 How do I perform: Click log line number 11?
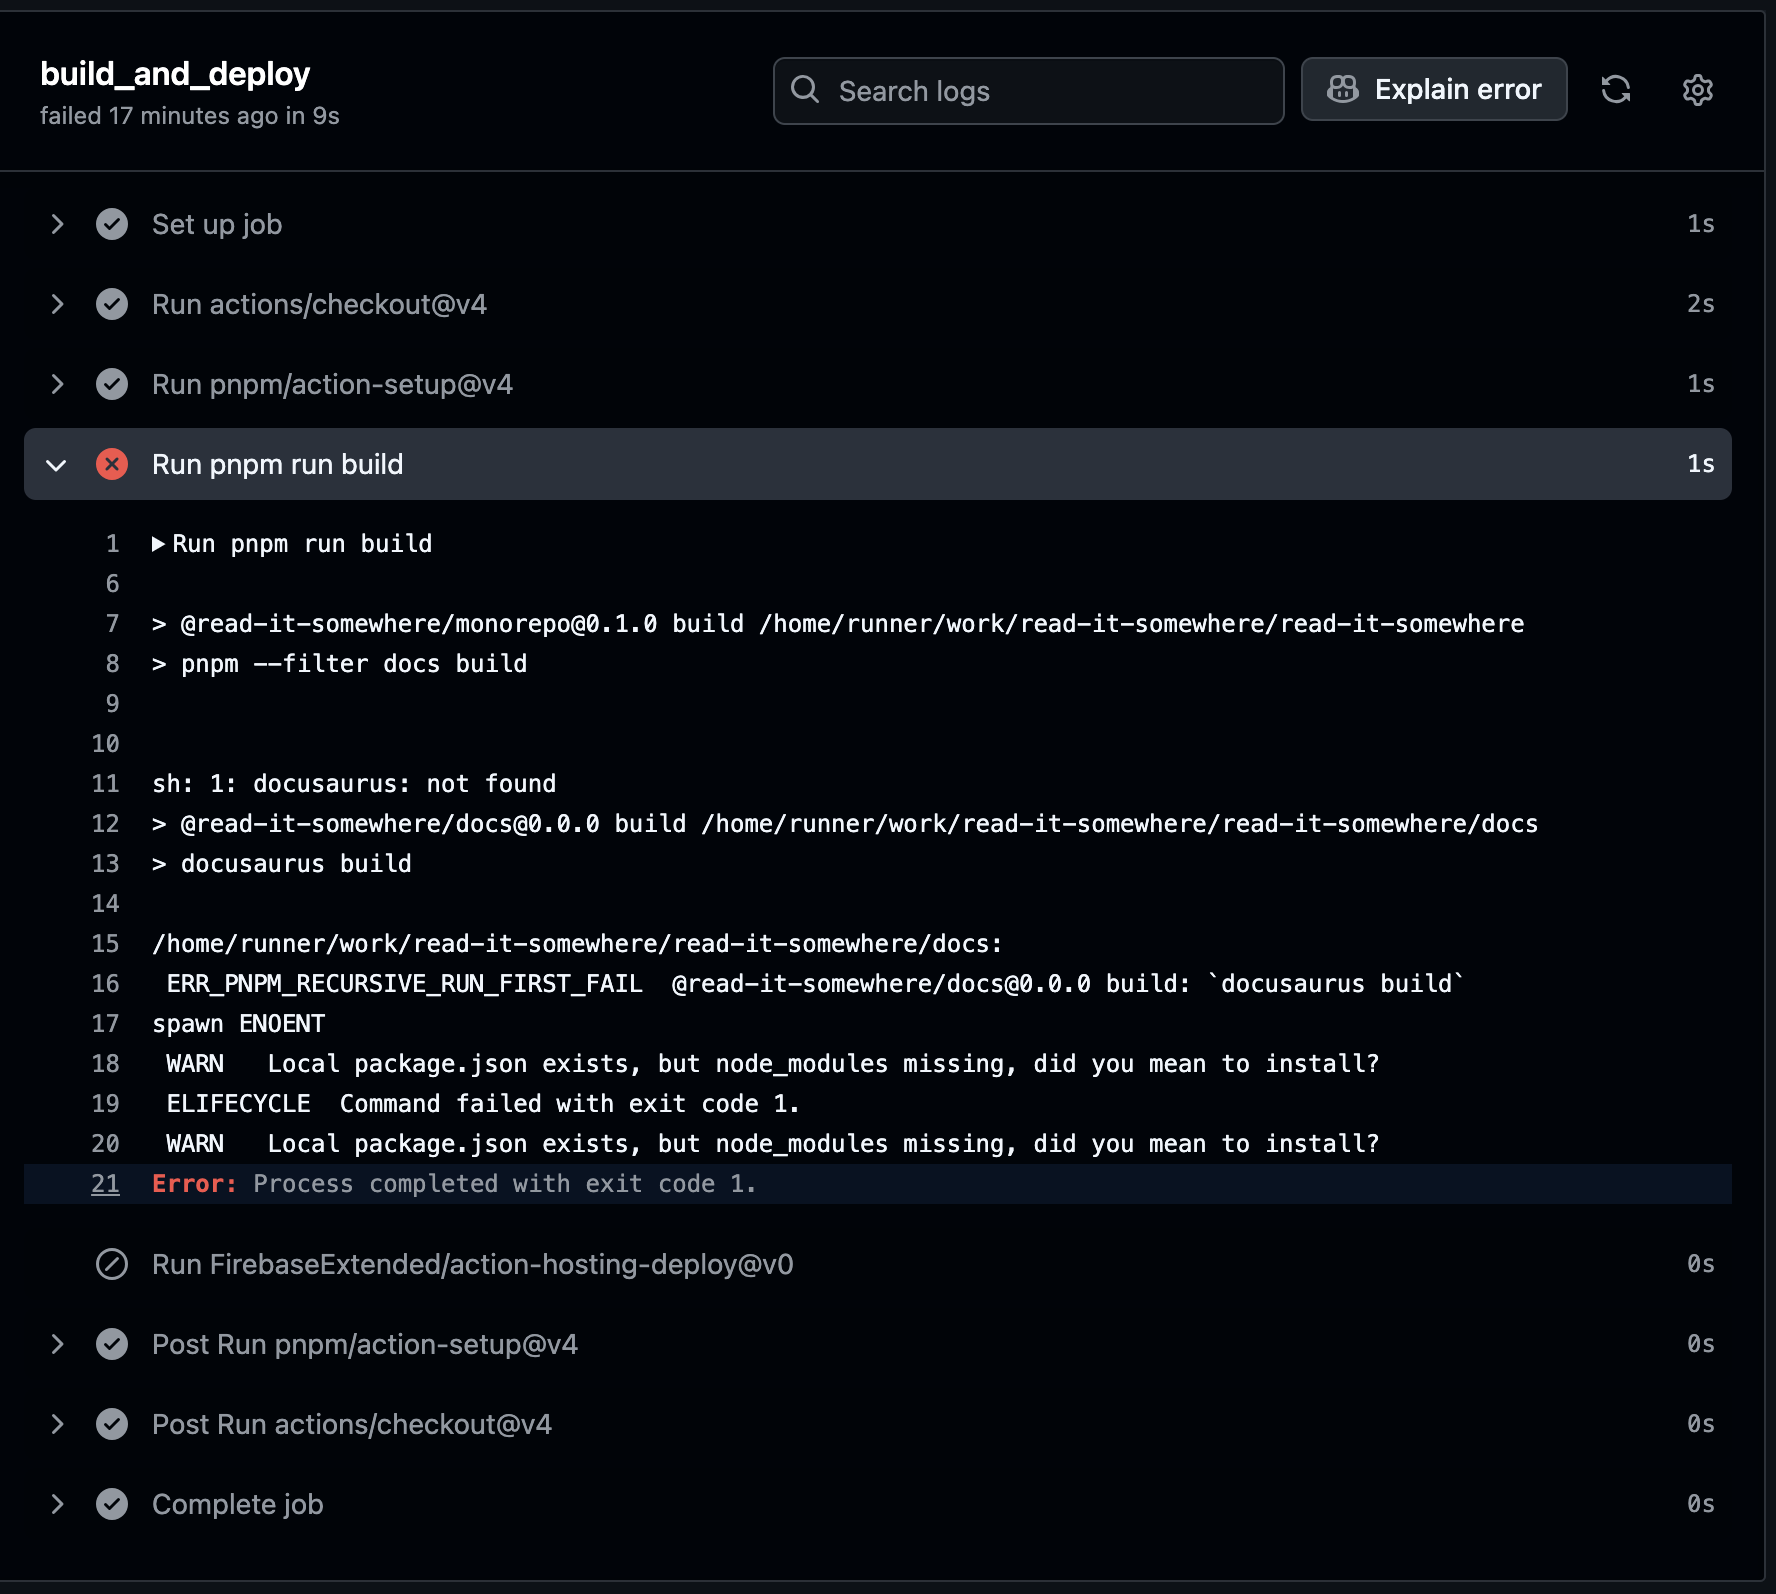tap(105, 784)
